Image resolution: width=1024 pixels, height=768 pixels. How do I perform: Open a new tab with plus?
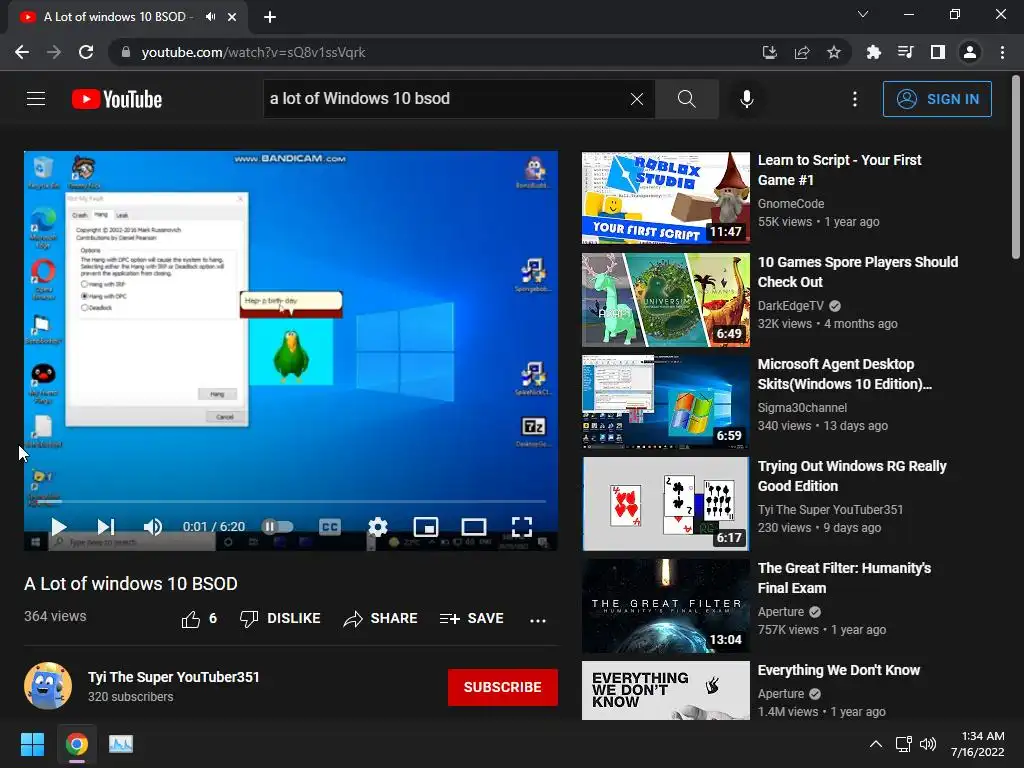(270, 17)
